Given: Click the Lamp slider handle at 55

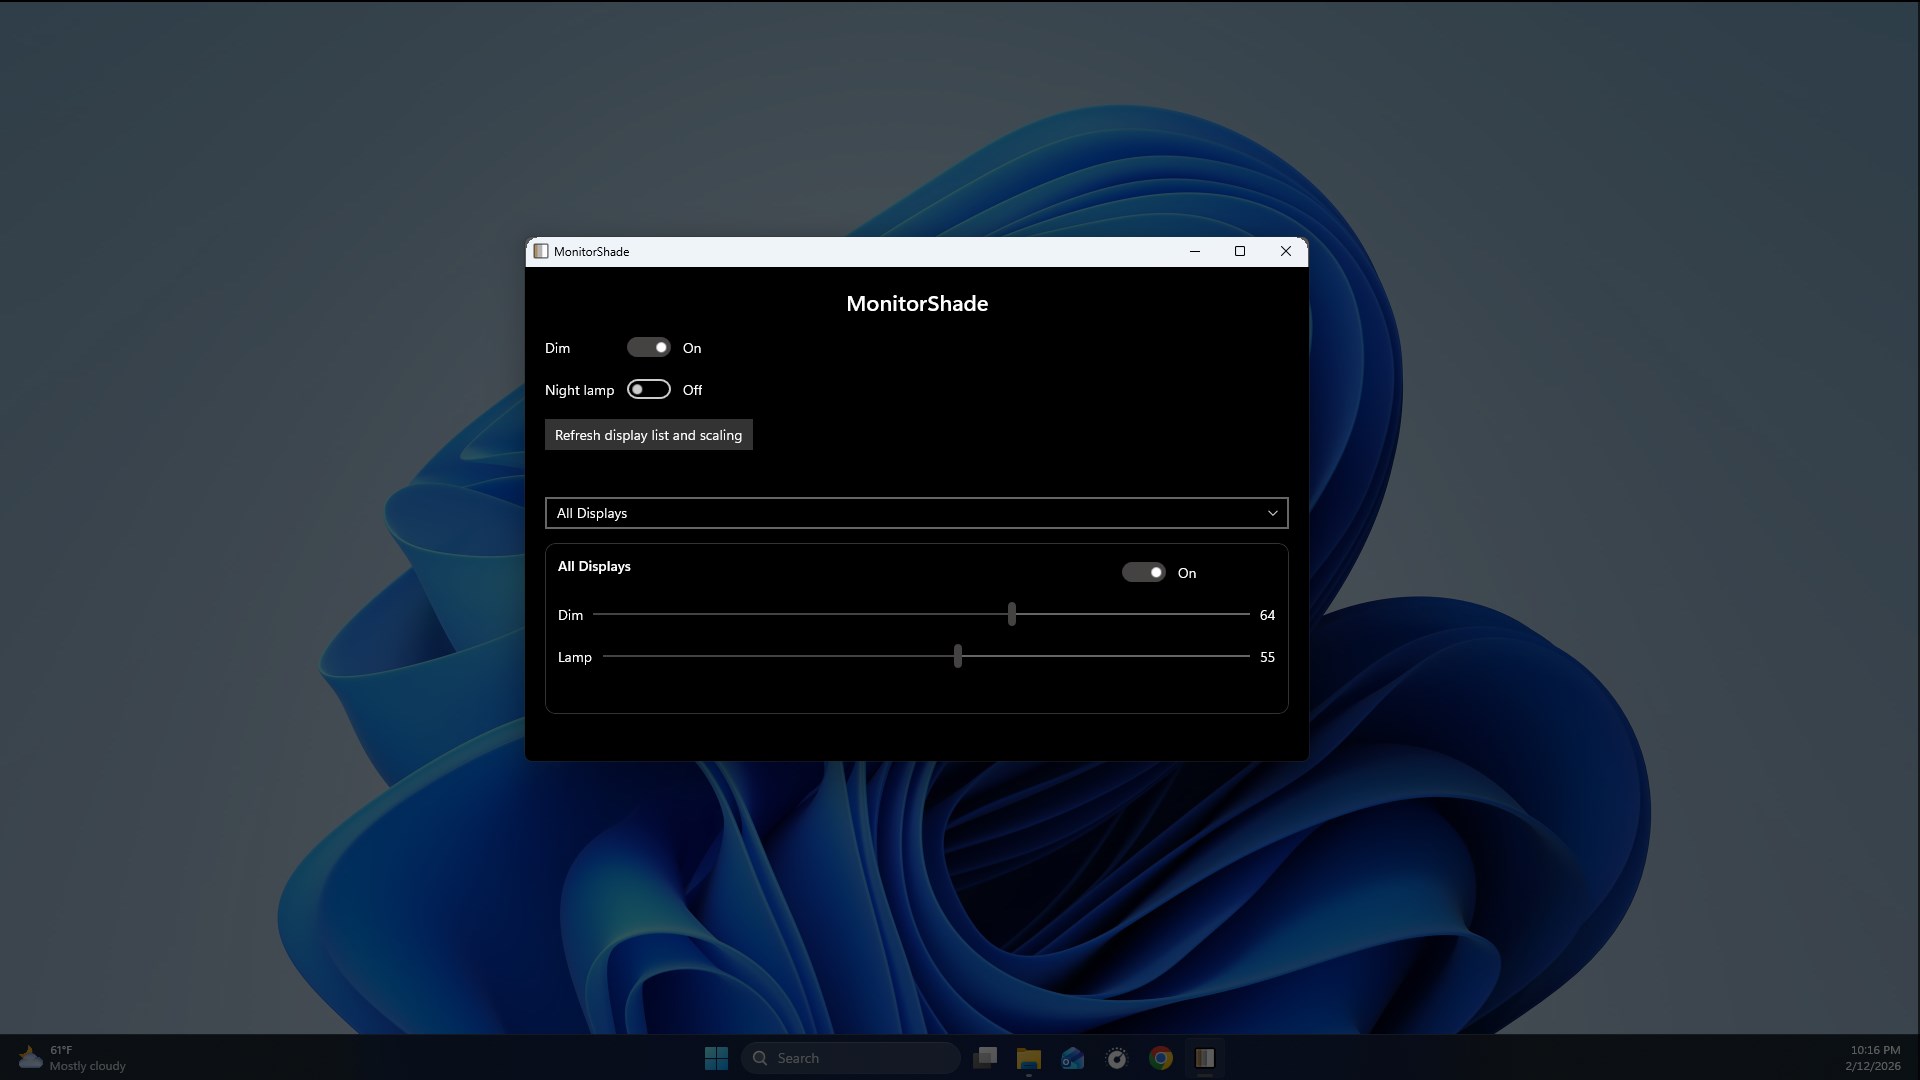Looking at the screenshot, I should pyautogui.click(x=958, y=656).
